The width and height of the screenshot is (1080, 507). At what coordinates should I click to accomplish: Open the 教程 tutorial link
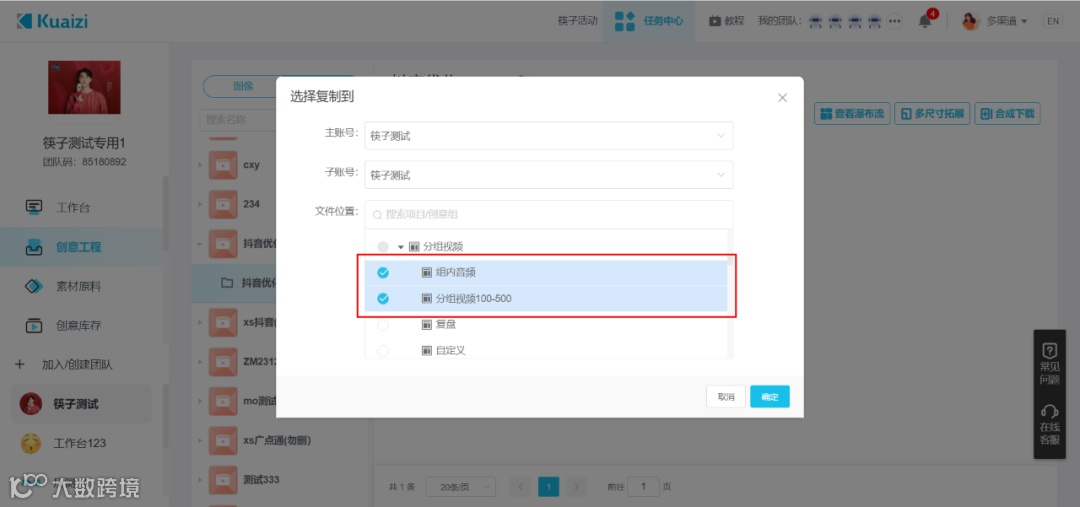click(x=727, y=21)
